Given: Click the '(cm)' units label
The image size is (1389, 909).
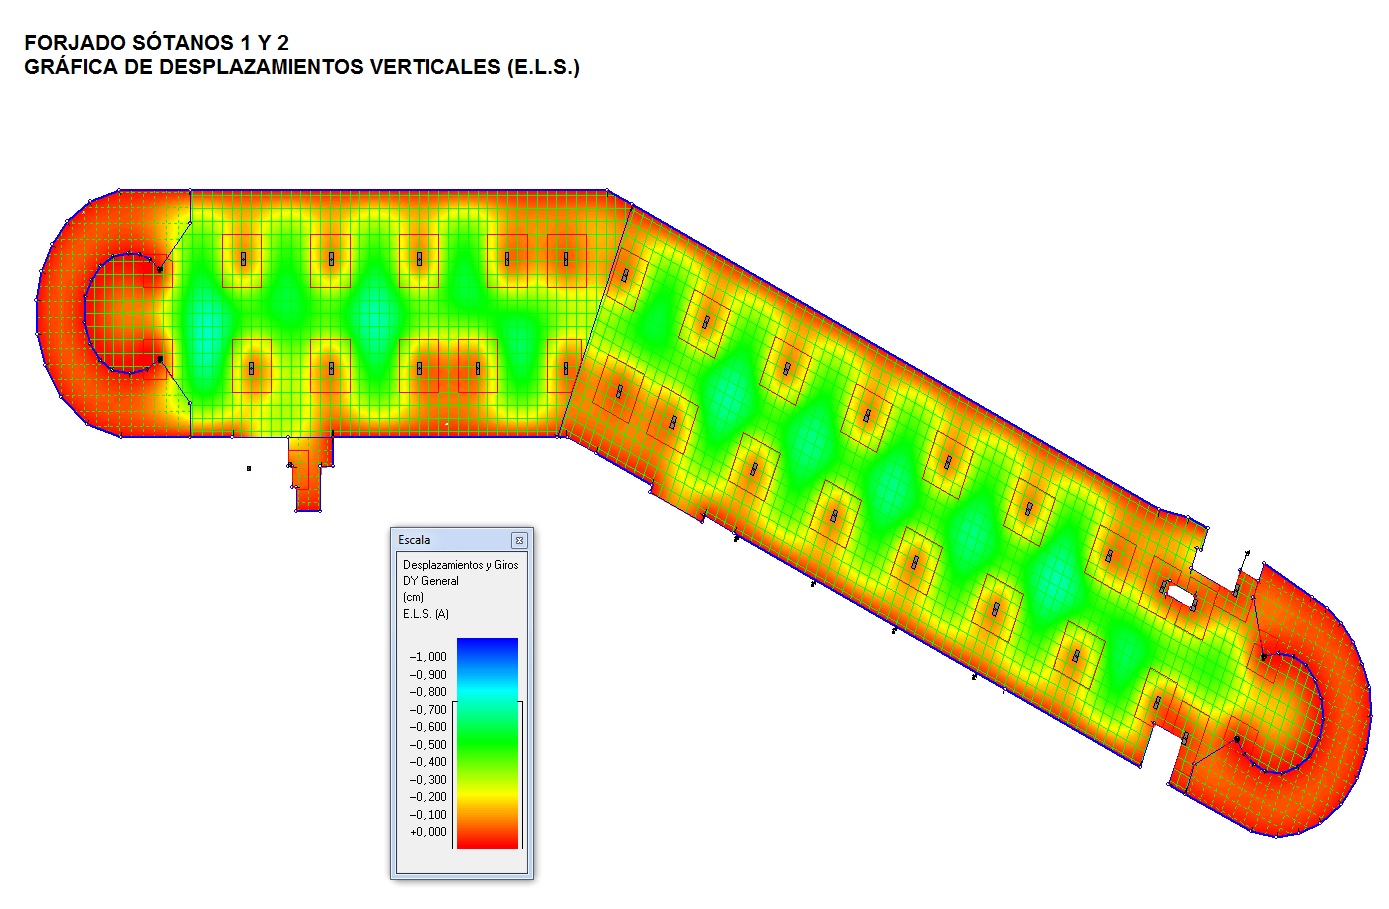Looking at the screenshot, I should click(x=413, y=597).
